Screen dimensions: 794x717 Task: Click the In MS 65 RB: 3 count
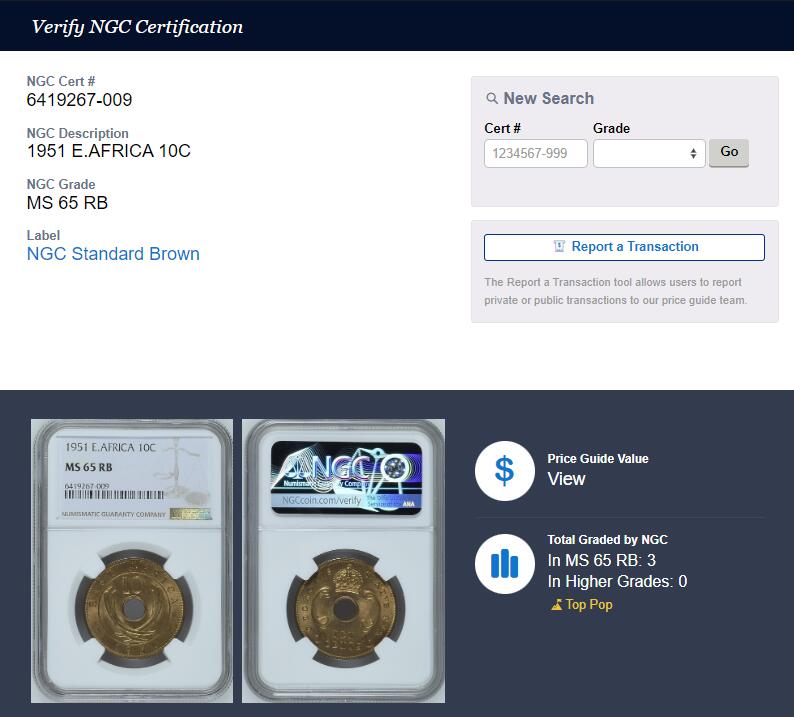click(x=601, y=560)
